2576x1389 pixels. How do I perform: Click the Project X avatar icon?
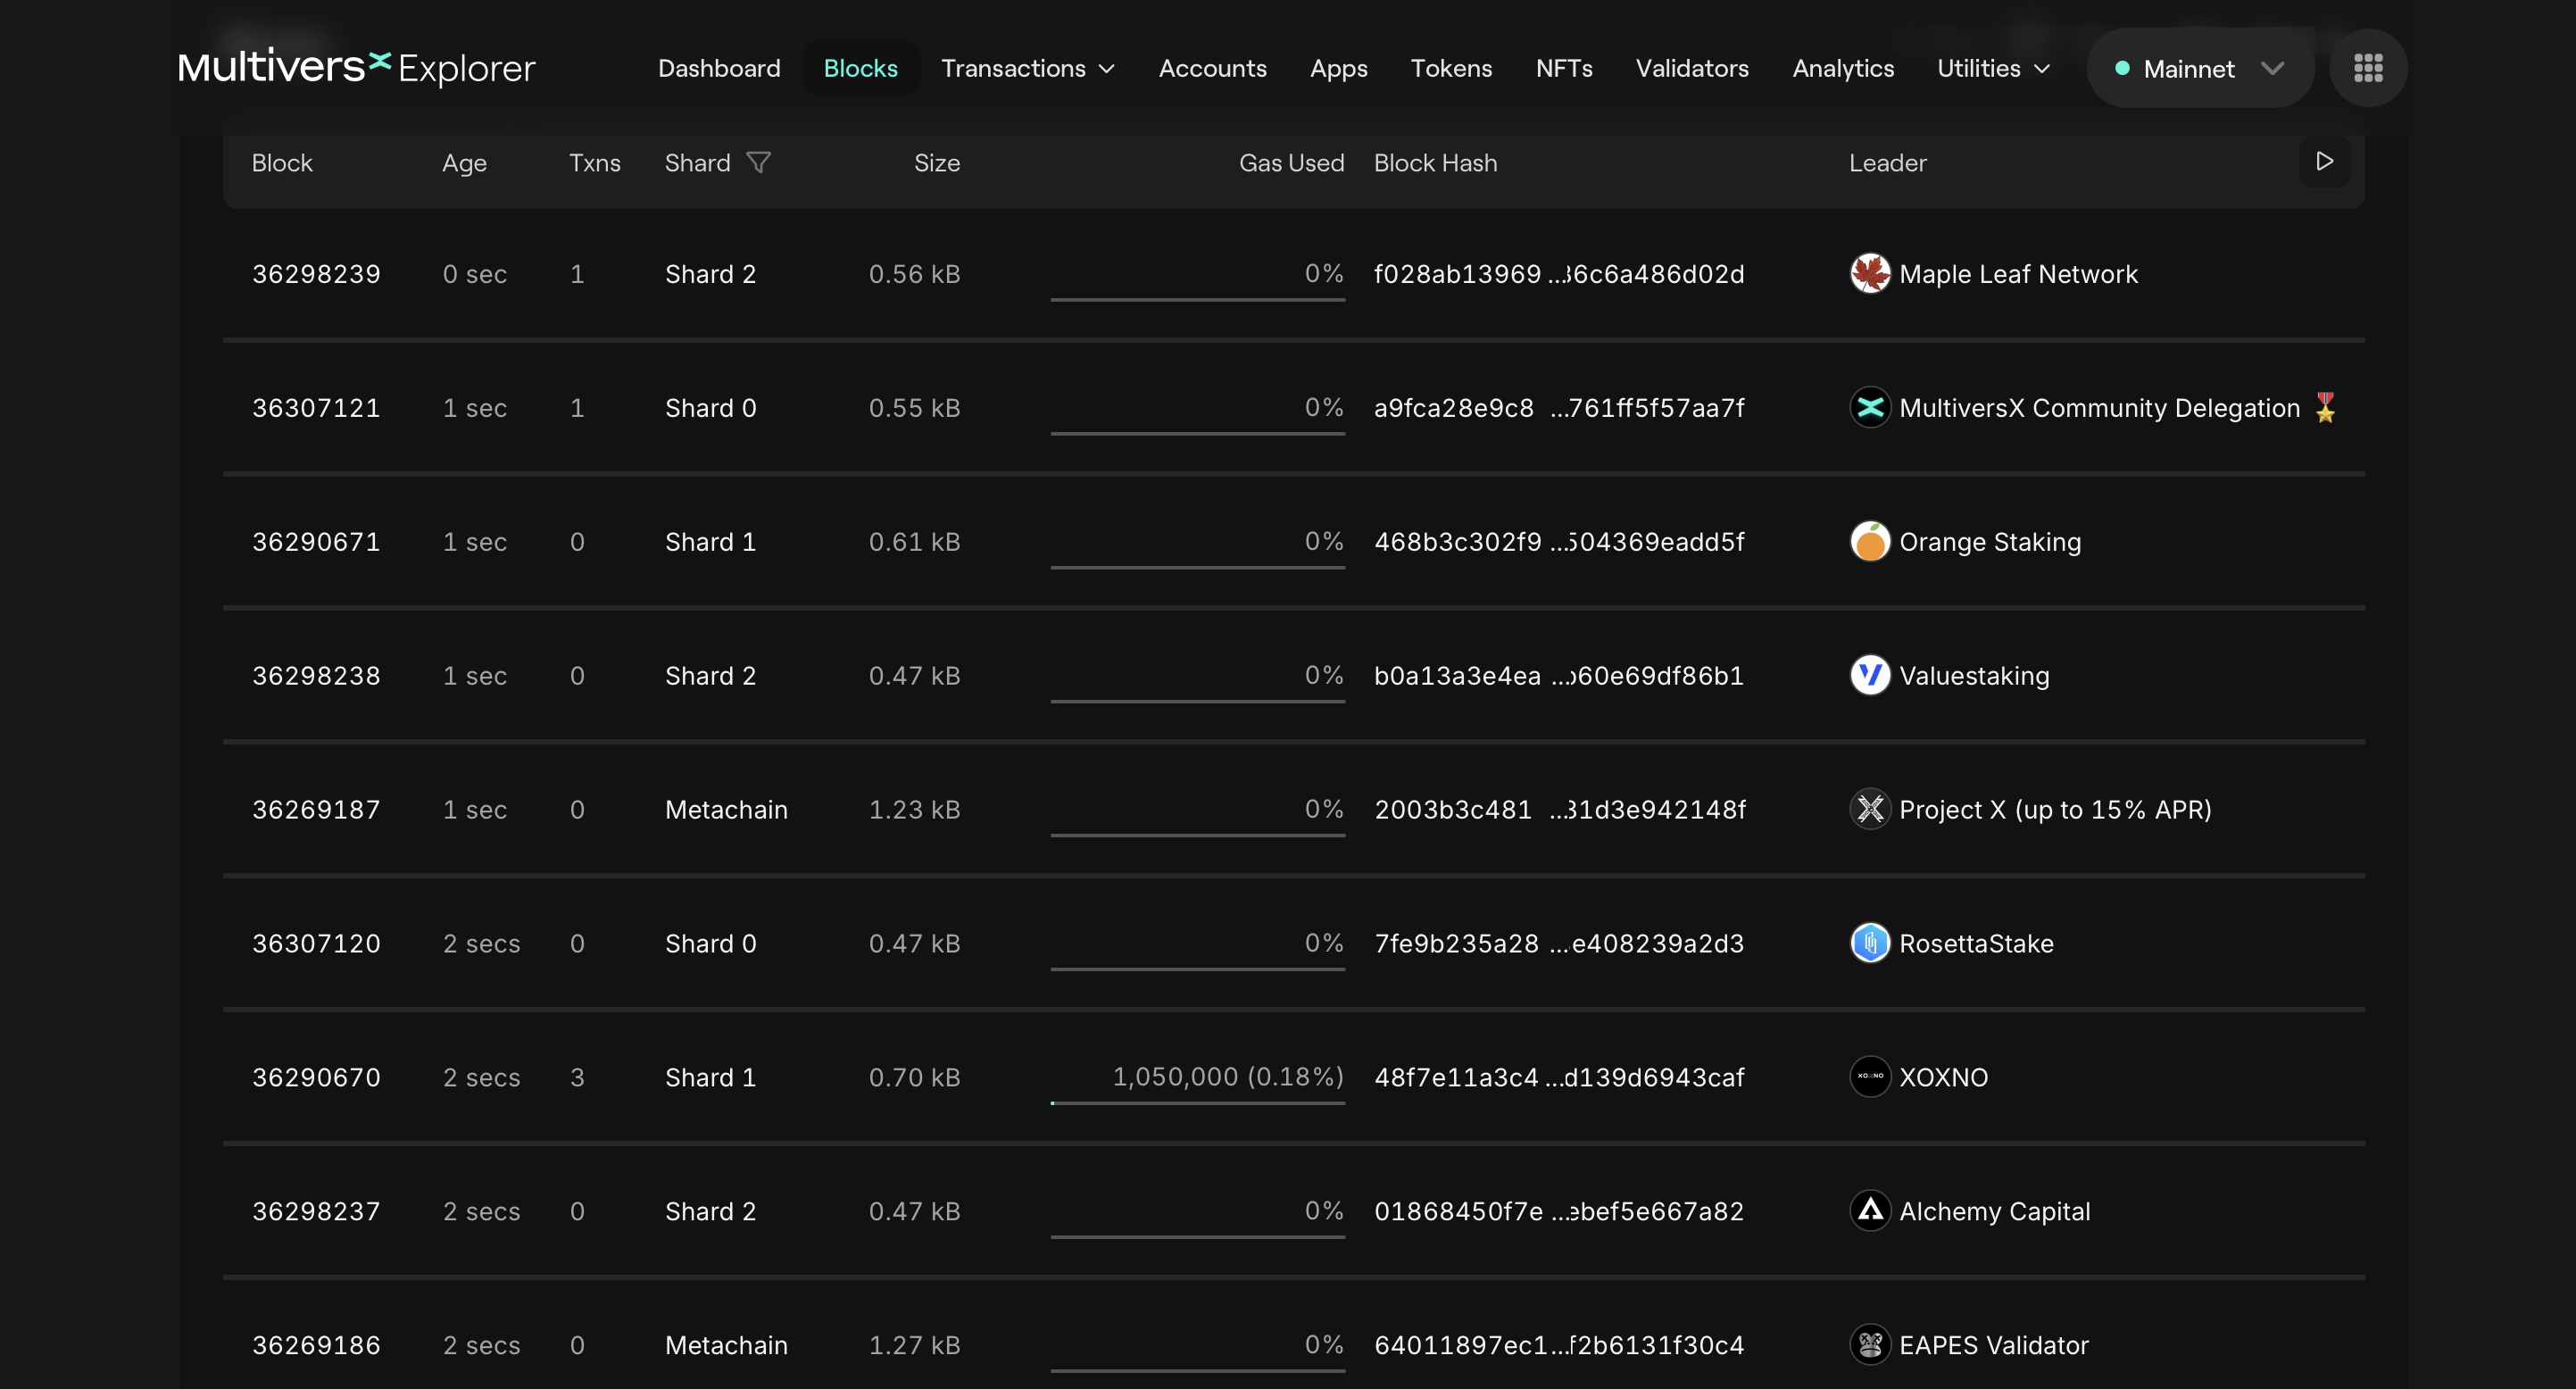point(1870,809)
